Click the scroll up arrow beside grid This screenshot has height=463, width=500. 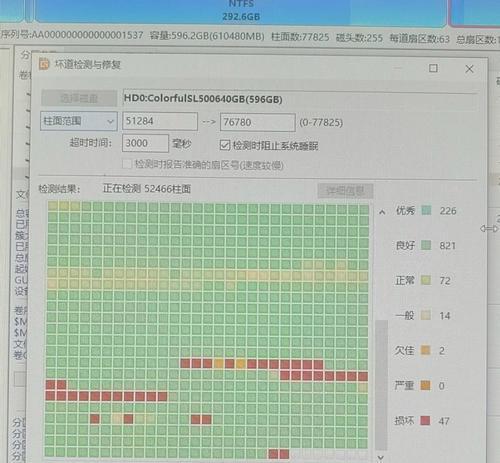point(382,212)
